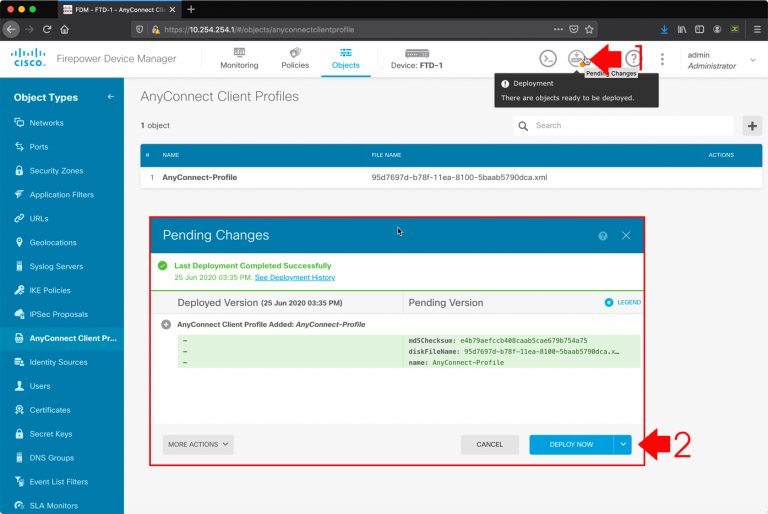768x514 pixels.
Task: Click the Cisco logo
Action: (x=28, y=58)
